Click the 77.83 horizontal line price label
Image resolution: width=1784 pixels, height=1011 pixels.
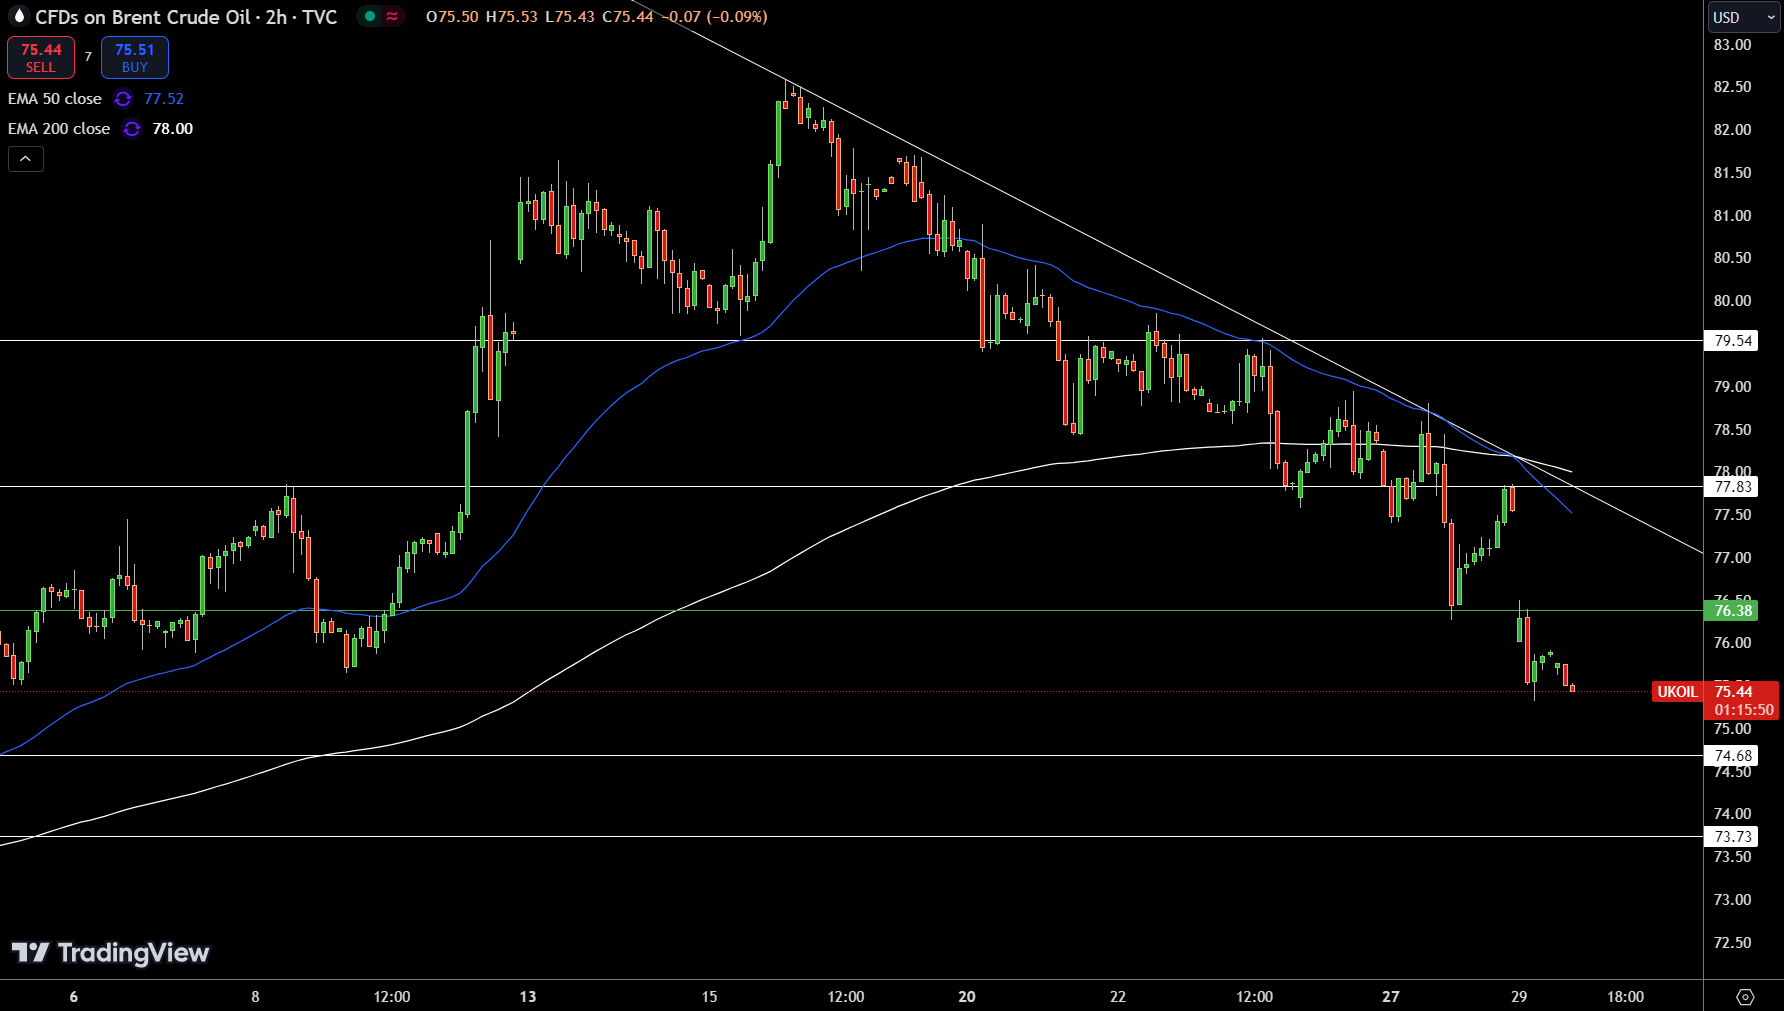(1732, 487)
